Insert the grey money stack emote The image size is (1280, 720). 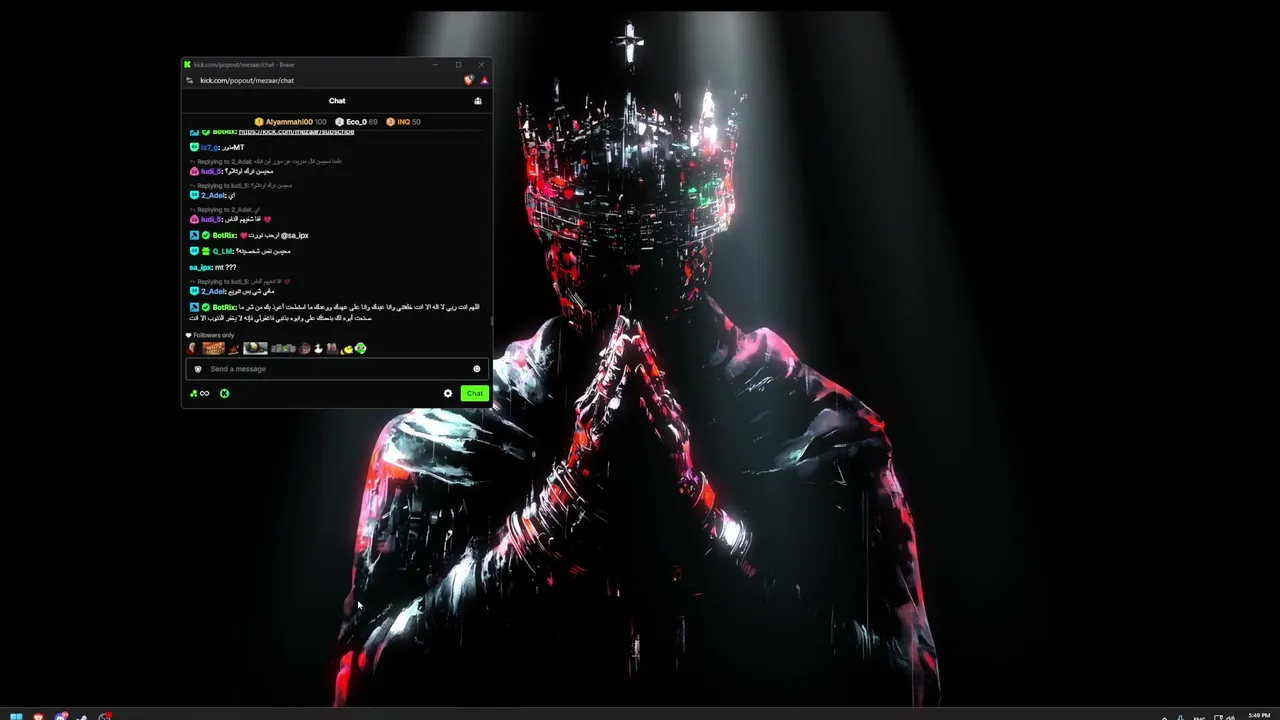(283, 348)
